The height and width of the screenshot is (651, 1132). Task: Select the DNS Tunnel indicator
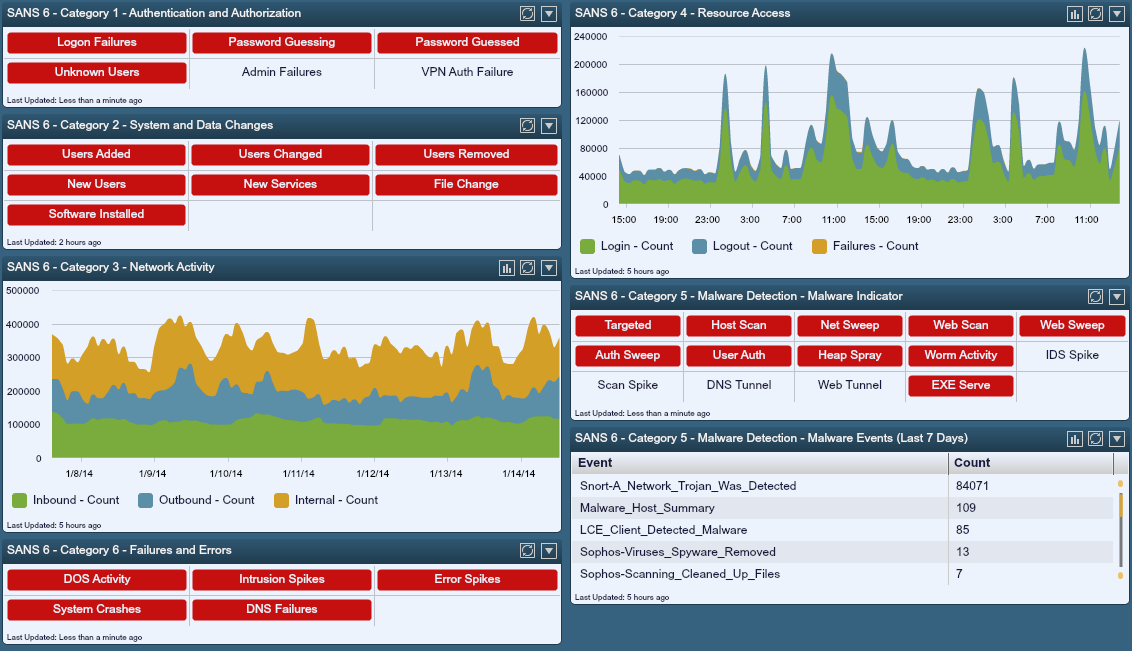coord(739,385)
